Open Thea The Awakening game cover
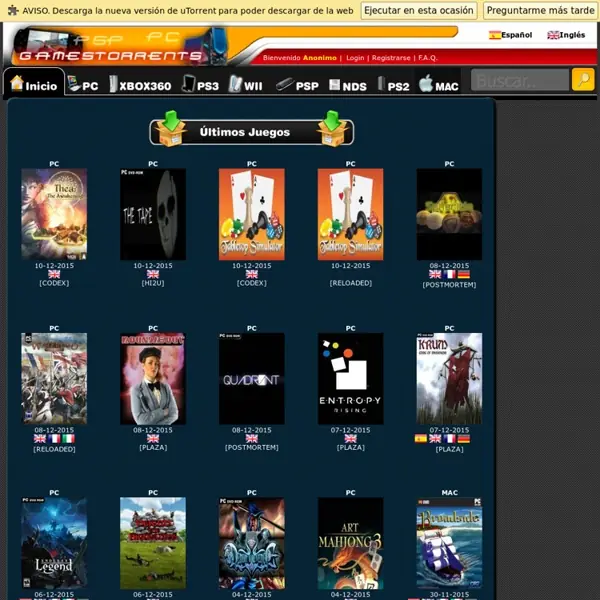The height and width of the screenshot is (600, 600). click(54, 214)
